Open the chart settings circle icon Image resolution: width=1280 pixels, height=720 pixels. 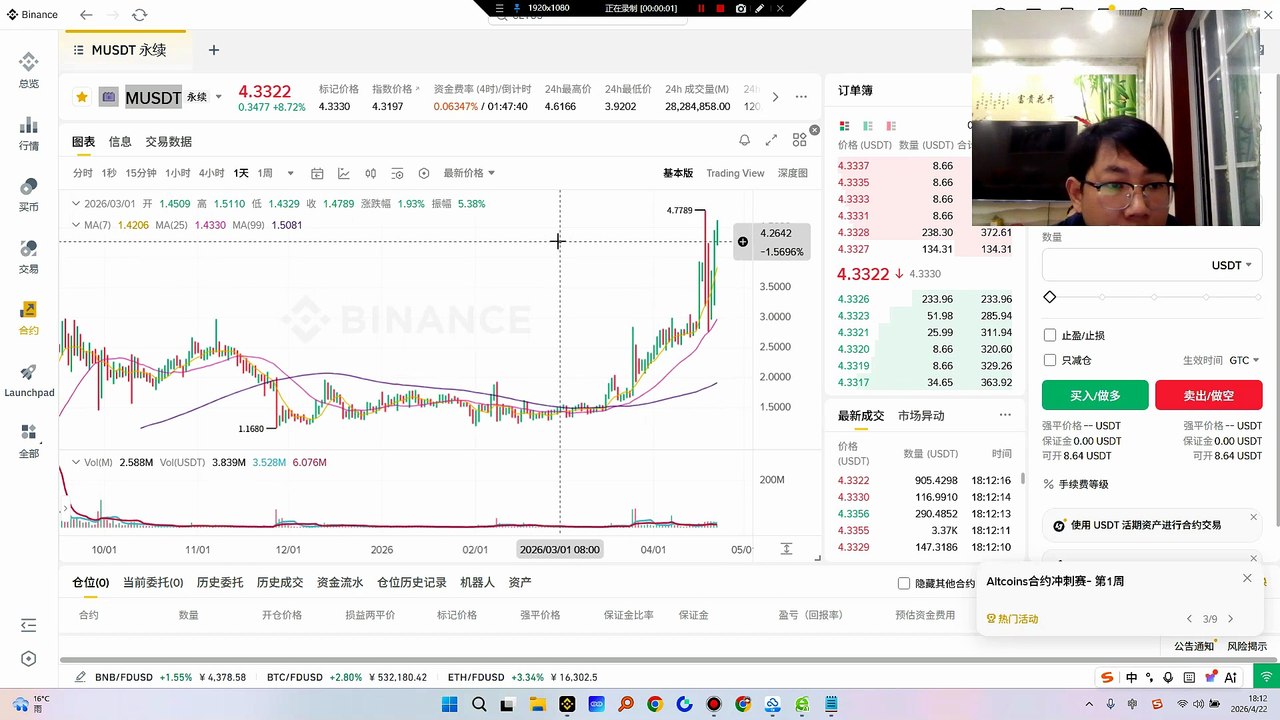click(424, 173)
